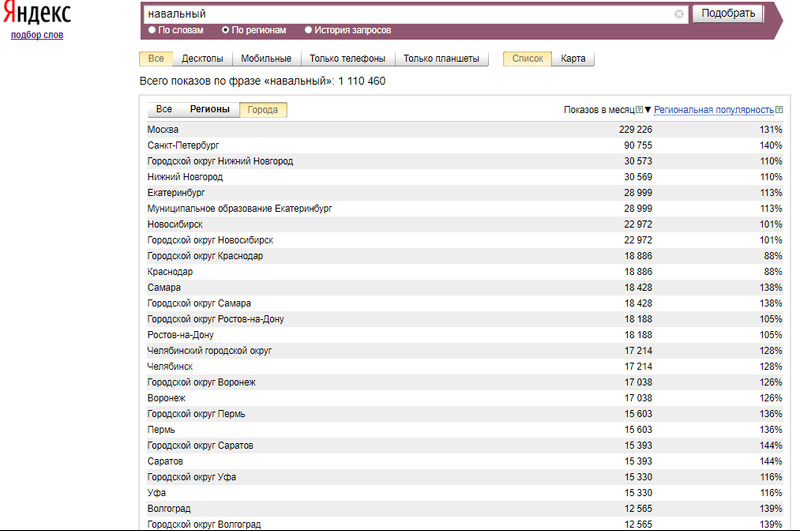
Task: Sort by Региональная популярность link
Action: (x=713, y=110)
